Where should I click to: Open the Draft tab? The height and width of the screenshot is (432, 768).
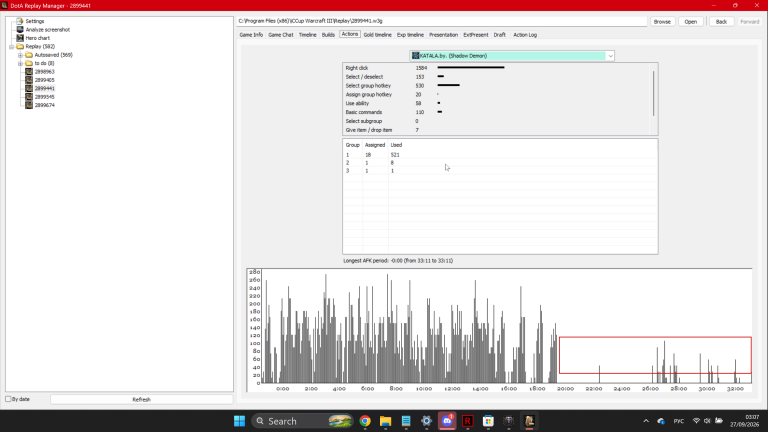point(500,35)
